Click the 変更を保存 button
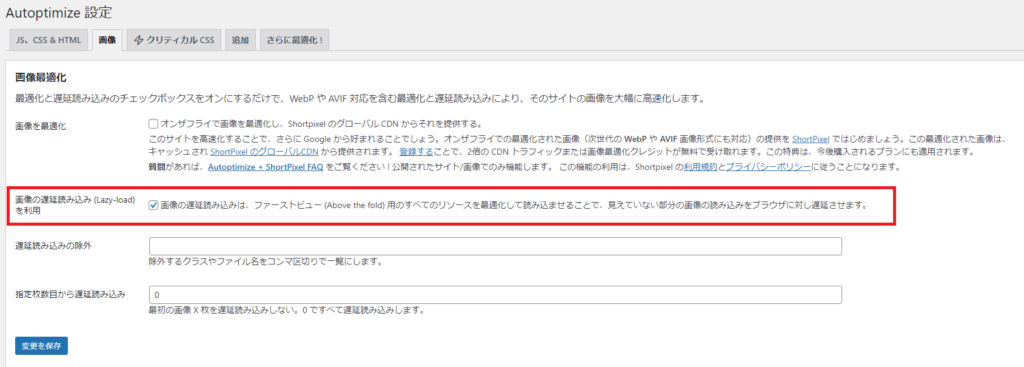 pyautogui.click(x=41, y=346)
